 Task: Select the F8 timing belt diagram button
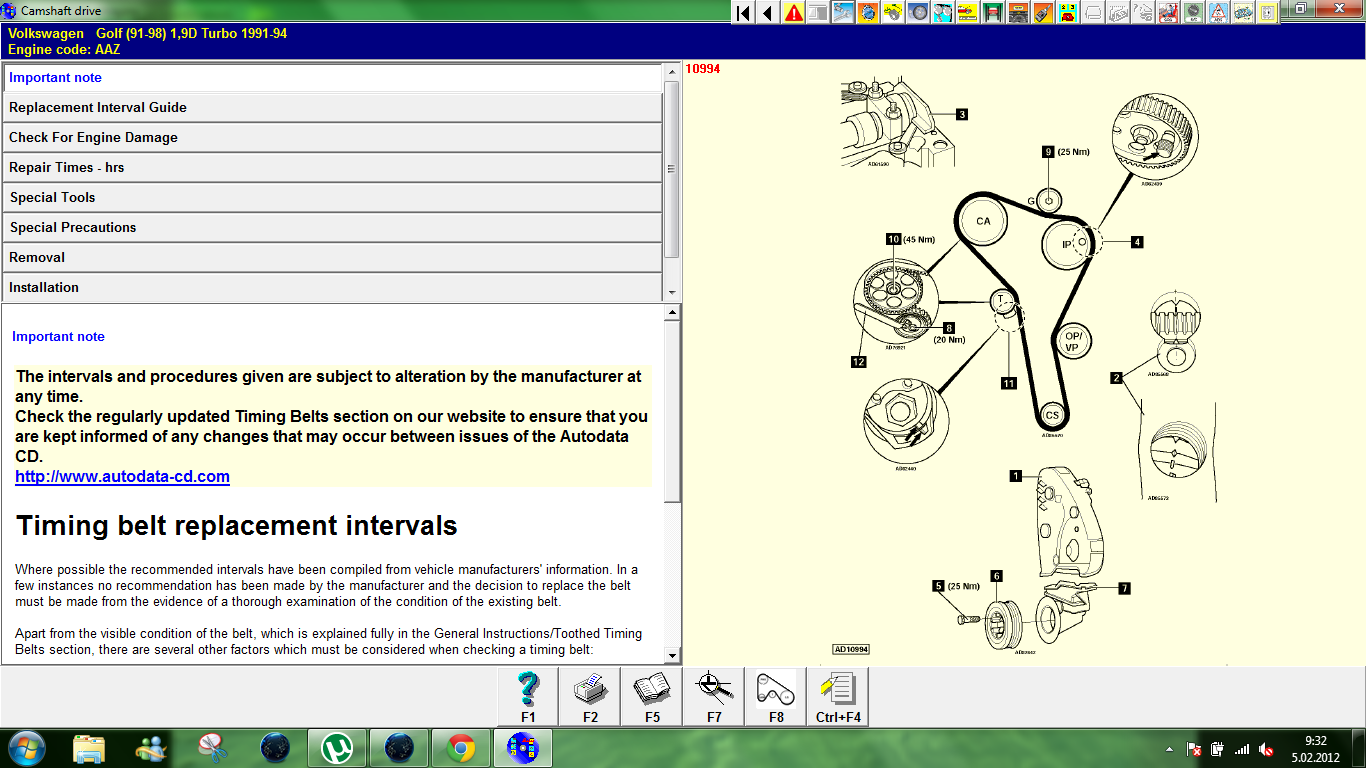click(776, 696)
